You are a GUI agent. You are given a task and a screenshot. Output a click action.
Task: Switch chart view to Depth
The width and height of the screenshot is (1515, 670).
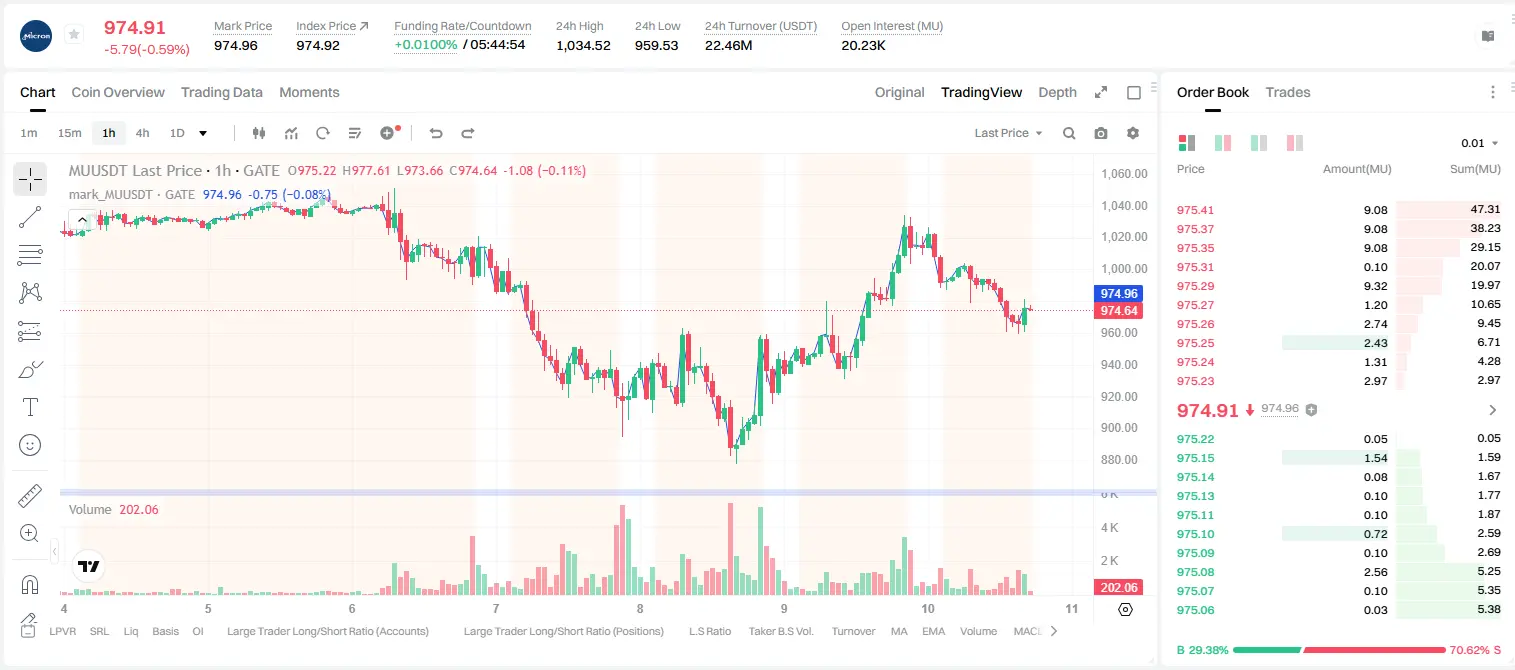point(1057,92)
